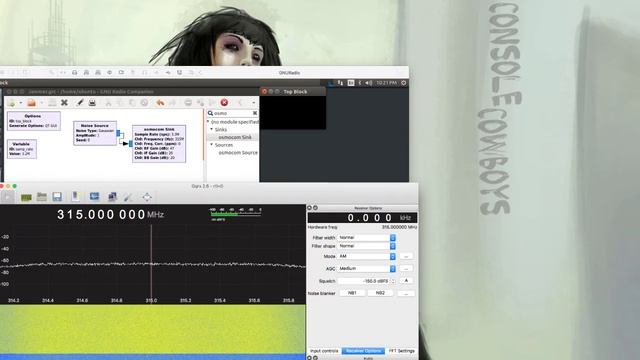Image resolution: width=640 pixels, height=360 pixels.
Task: Click pencil icon in Companion toolbar
Action: 80,102
